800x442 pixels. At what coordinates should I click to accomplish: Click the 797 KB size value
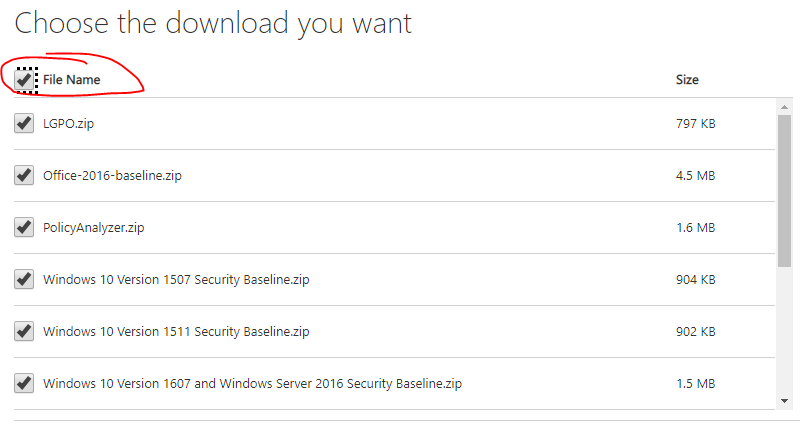click(695, 124)
